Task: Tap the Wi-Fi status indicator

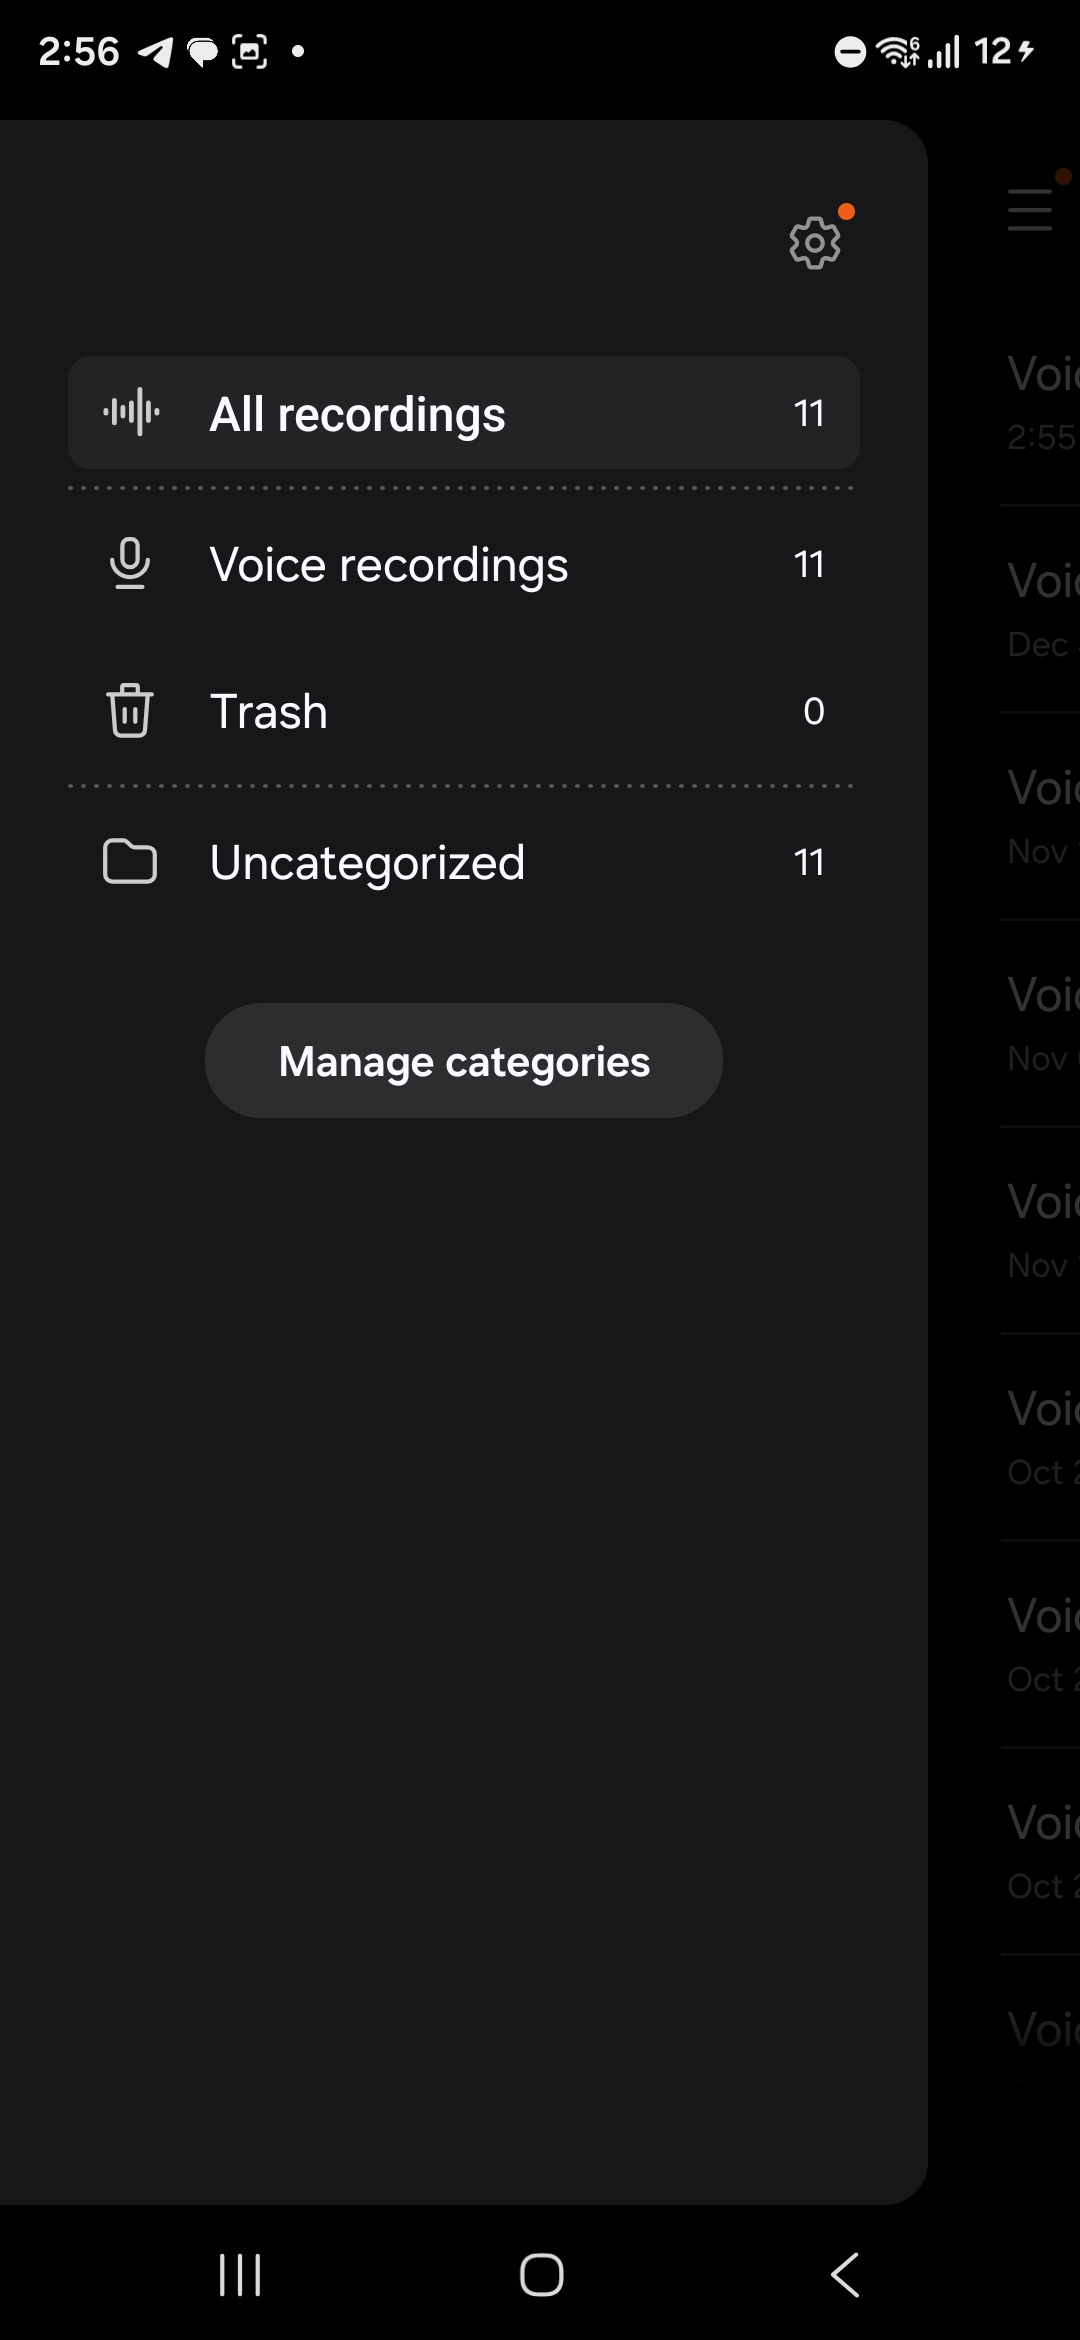Action: pyautogui.click(x=896, y=50)
